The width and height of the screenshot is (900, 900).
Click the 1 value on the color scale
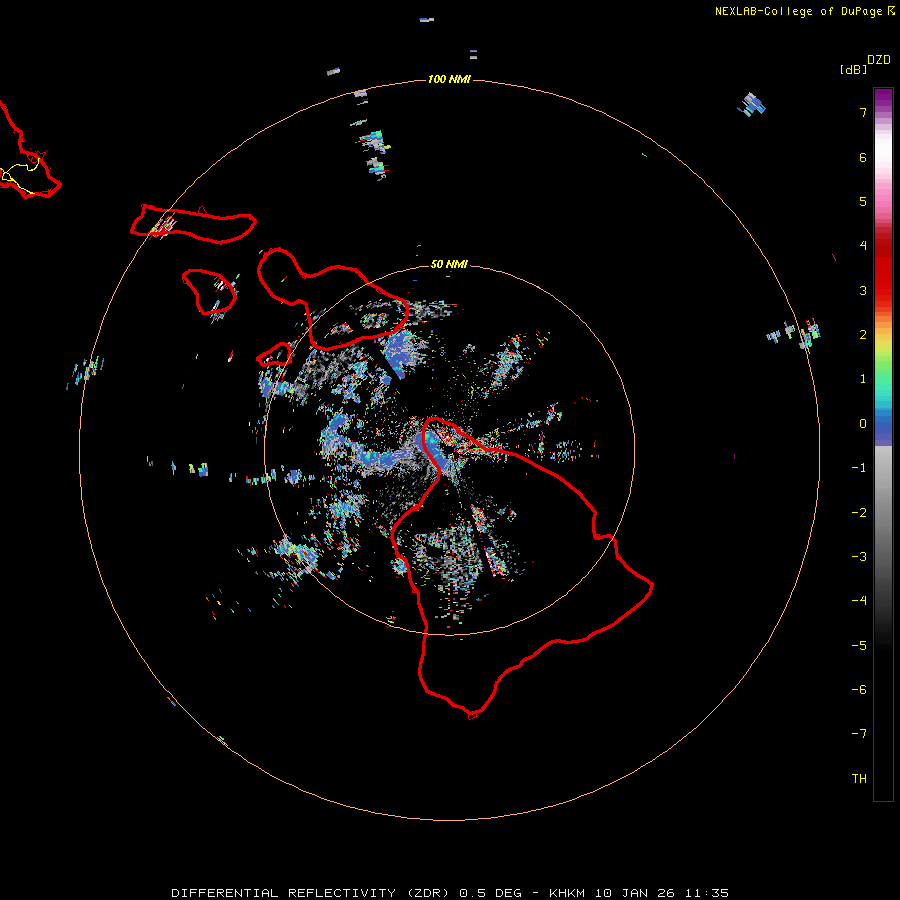[x=863, y=379]
